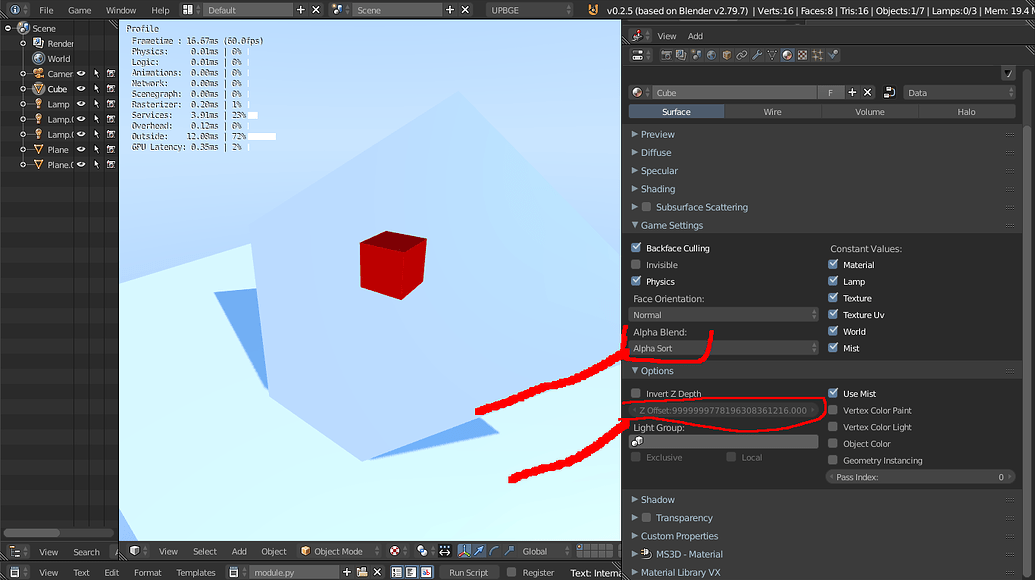Open the Physics properties tab
Screen dimensions: 1035x580
point(833,55)
